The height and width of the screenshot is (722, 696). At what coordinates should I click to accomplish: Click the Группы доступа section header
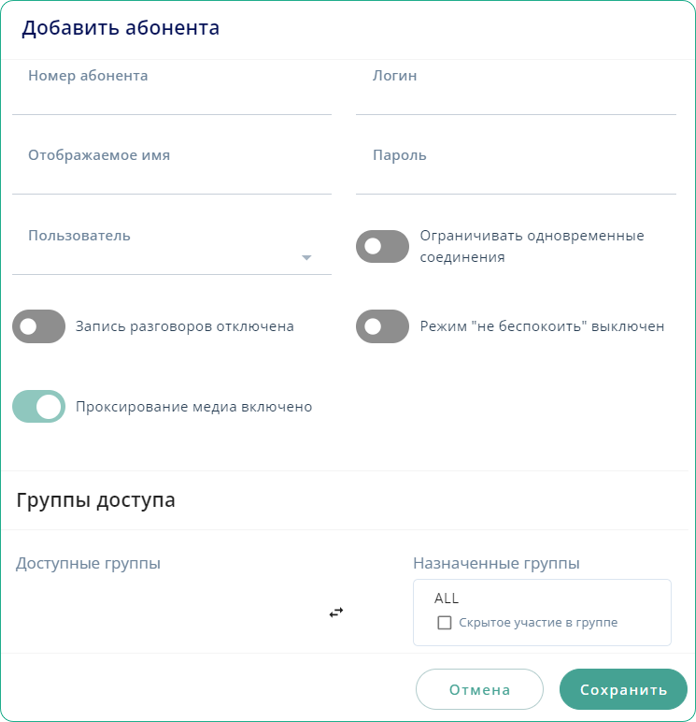coord(96,500)
